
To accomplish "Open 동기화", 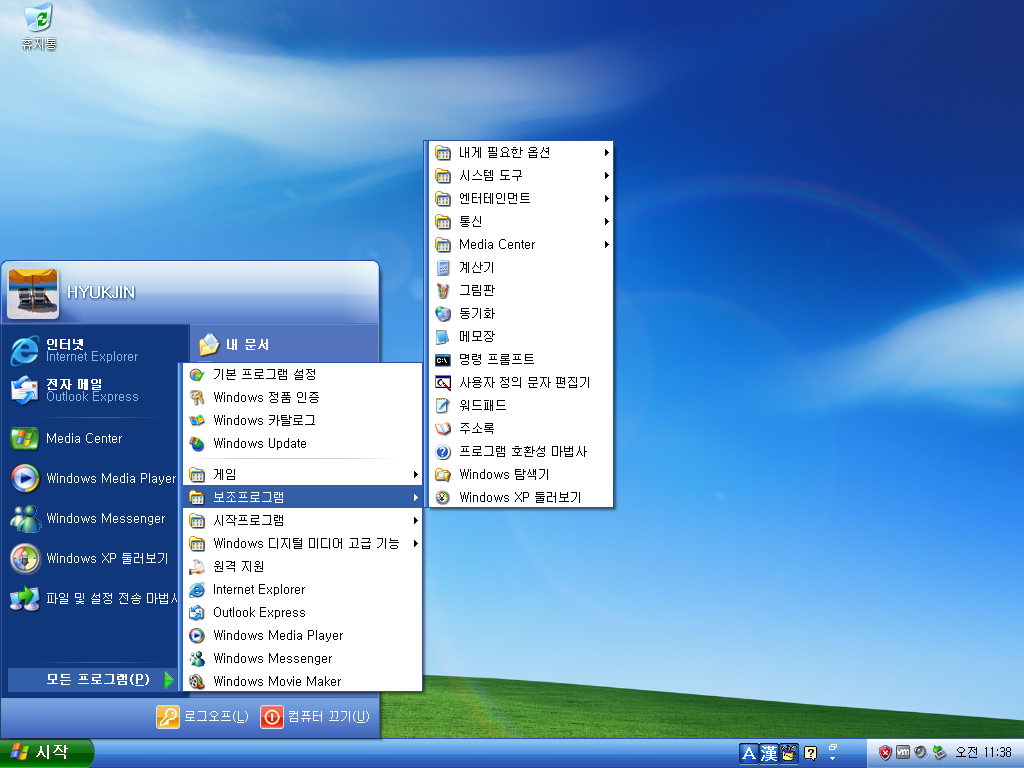I will point(521,313).
